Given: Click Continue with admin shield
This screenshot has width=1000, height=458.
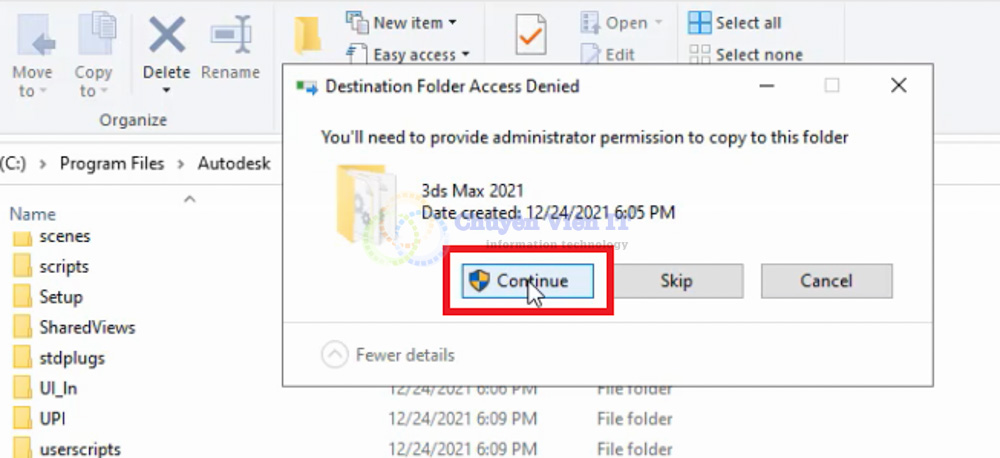Looking at the screenshot, I should [x=529, y=281].
